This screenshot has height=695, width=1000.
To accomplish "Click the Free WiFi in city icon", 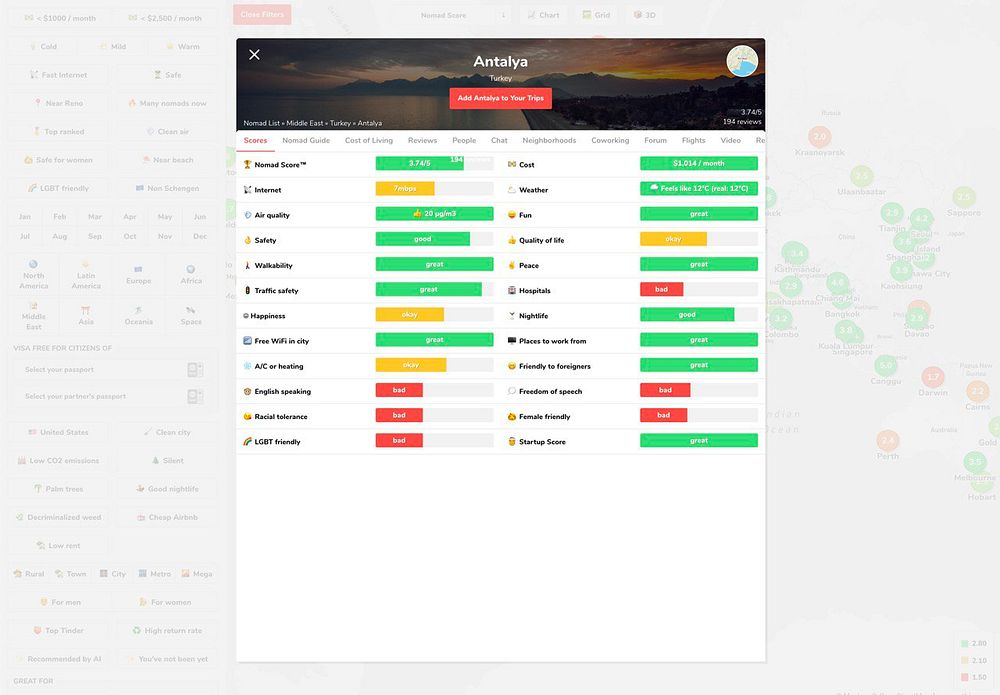I will (x=247, y=341).
